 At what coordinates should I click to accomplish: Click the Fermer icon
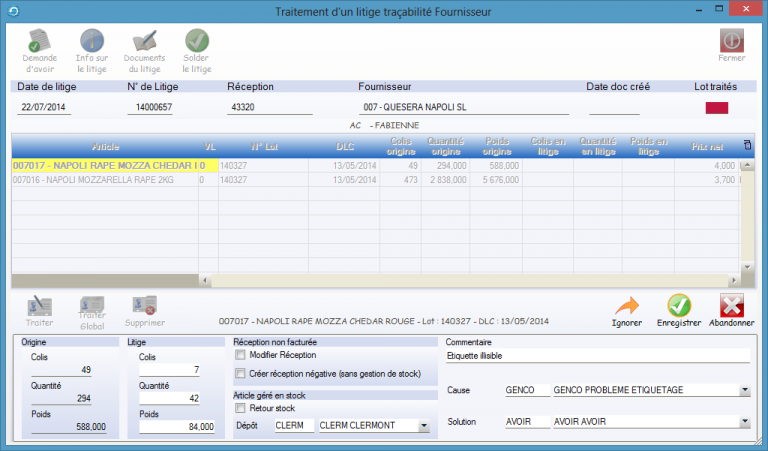731,42
